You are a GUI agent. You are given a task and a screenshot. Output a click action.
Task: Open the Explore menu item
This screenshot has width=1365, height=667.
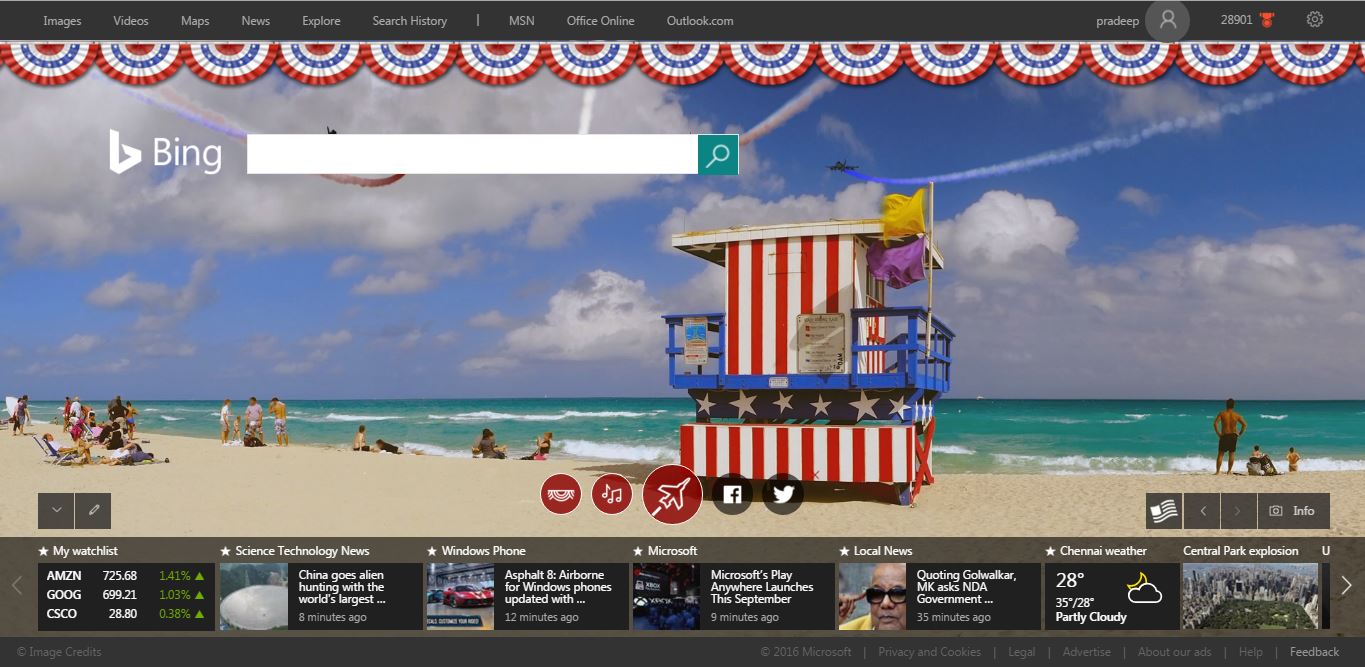[x=321, y=20]
